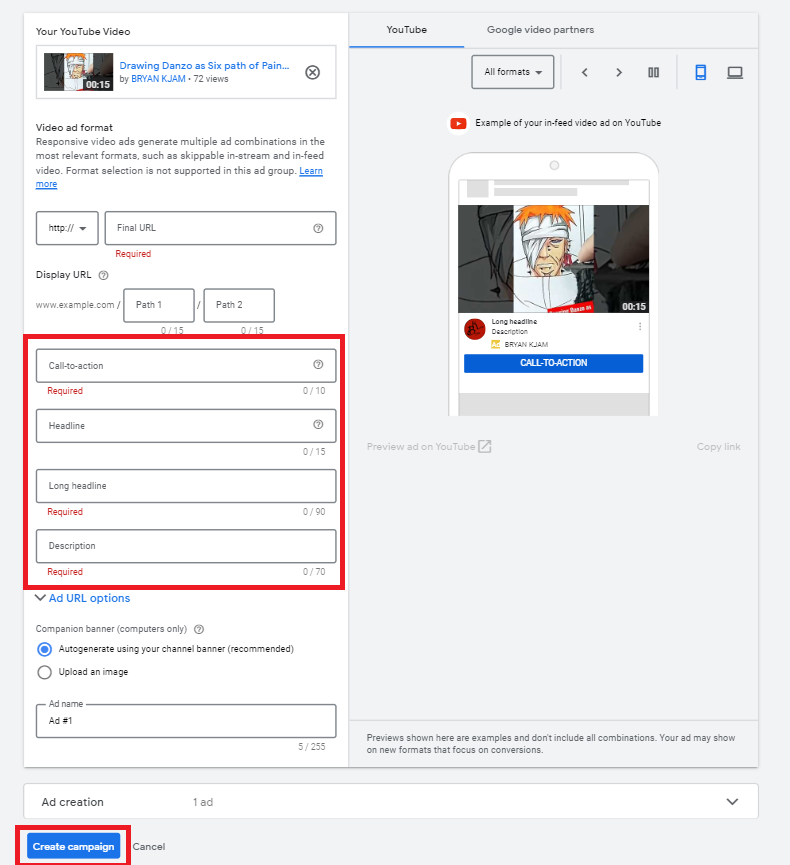Click into the Final URL field
The height and width of the screenshot is (865, 790).
pos(220,228)
